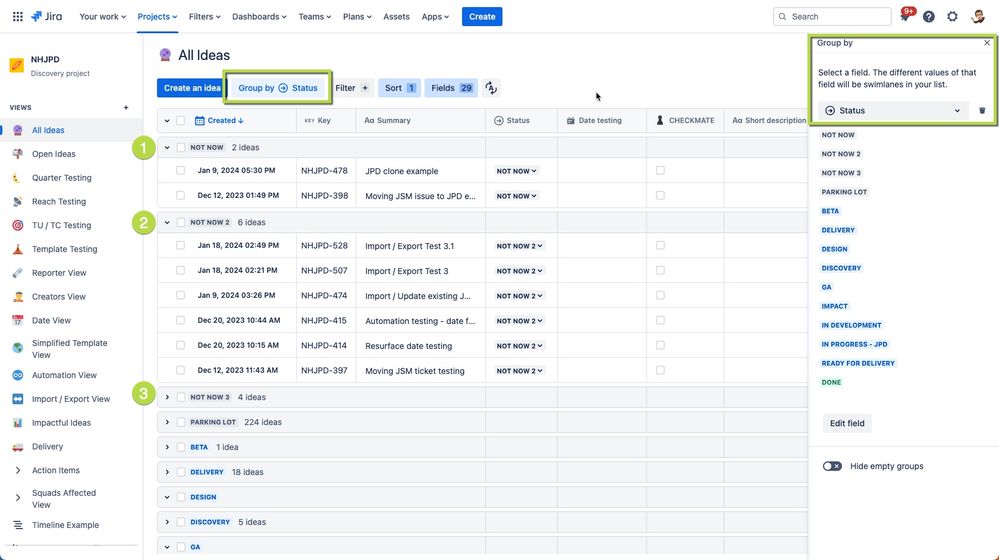This screenshot has width=999, height=560.
Task: Click the auto-save refresh icon beside Fields
Action: tap(491, 88)
